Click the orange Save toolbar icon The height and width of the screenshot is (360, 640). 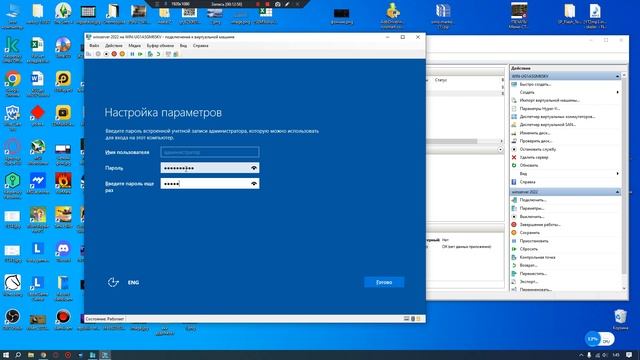click(122, 54)
